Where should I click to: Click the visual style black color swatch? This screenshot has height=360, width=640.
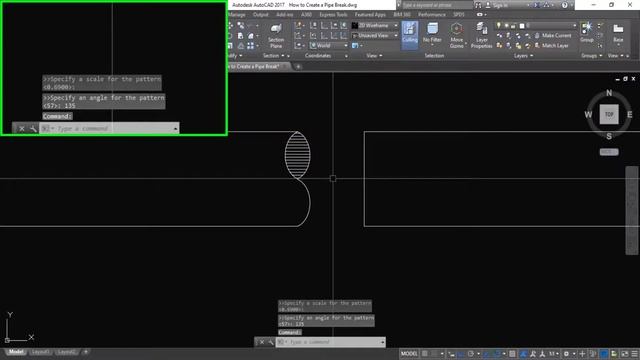point(355,25)
